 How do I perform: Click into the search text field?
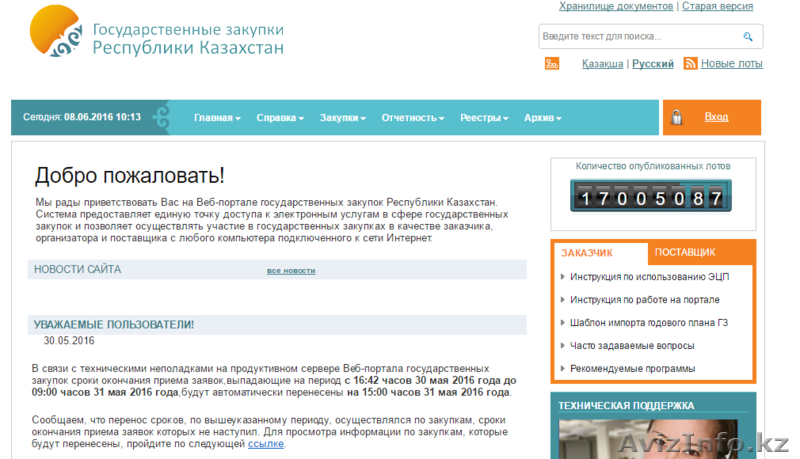click(638, 37)
